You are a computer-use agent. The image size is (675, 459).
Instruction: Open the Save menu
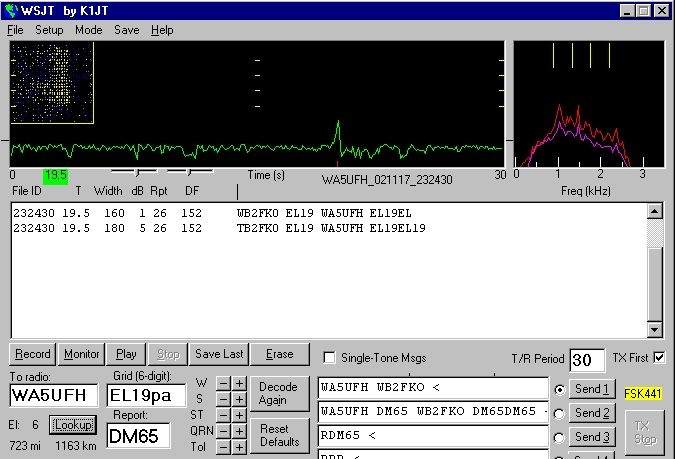(x=127, y=30)
